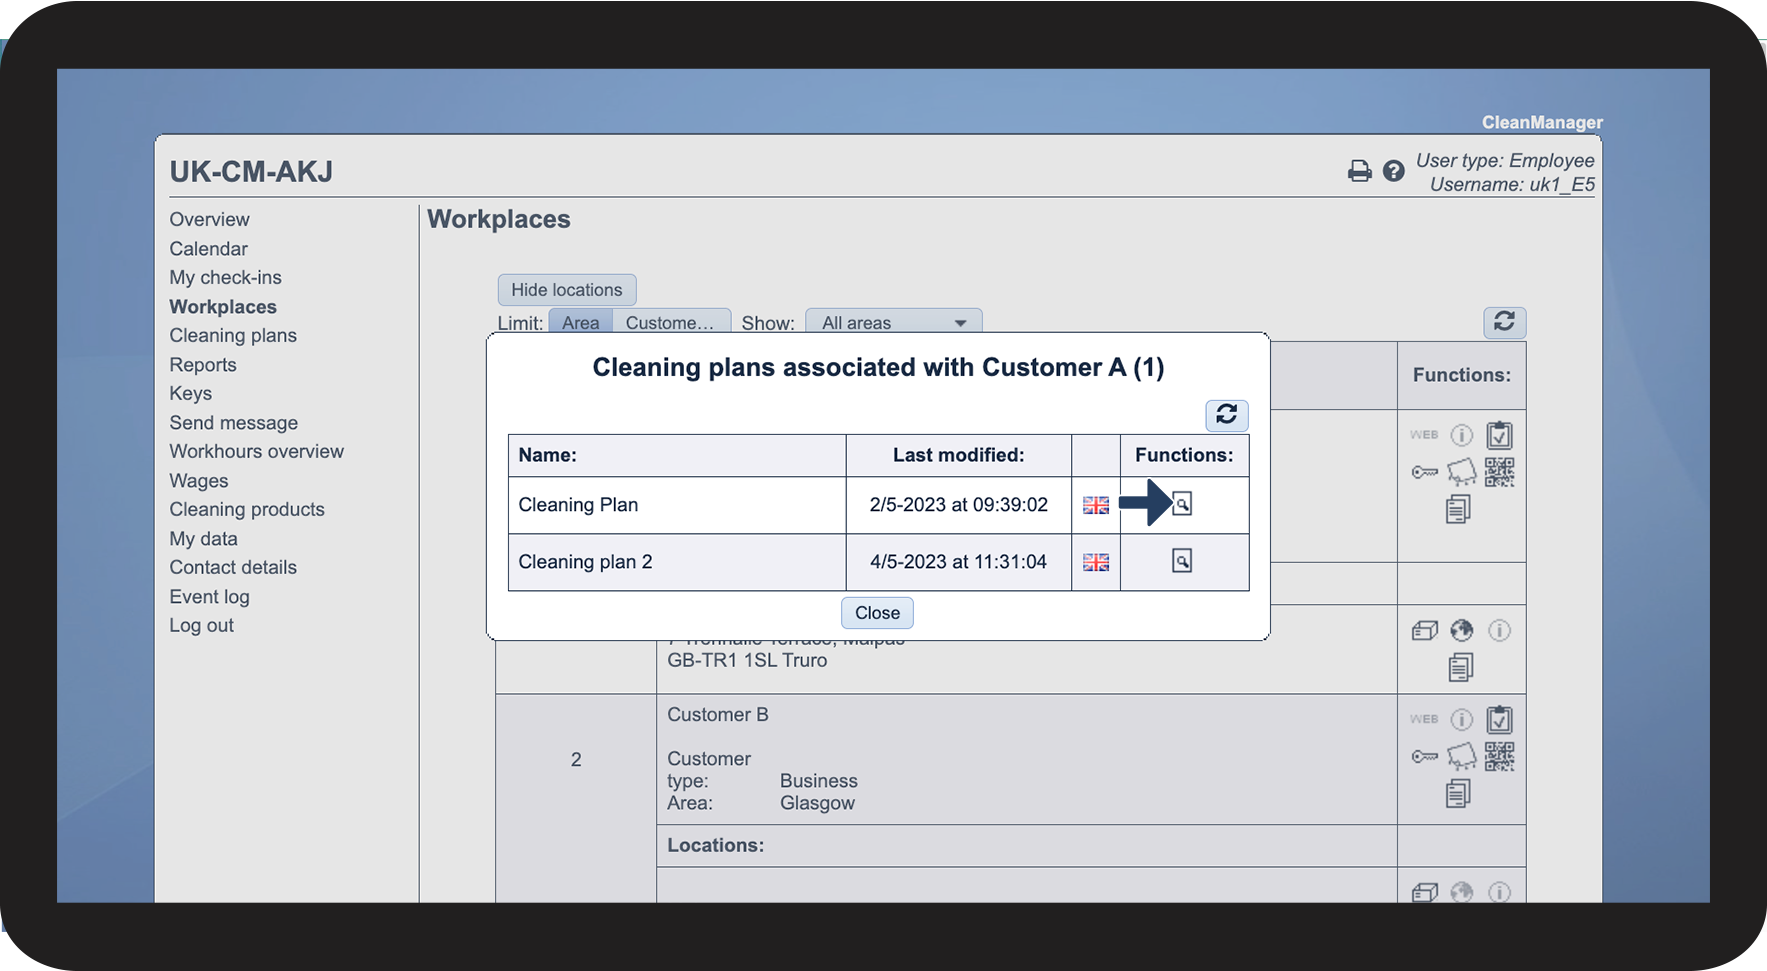Switch the Limit toggle to Customer
Screen dimensions: 1767x971
tap(670, 322)
